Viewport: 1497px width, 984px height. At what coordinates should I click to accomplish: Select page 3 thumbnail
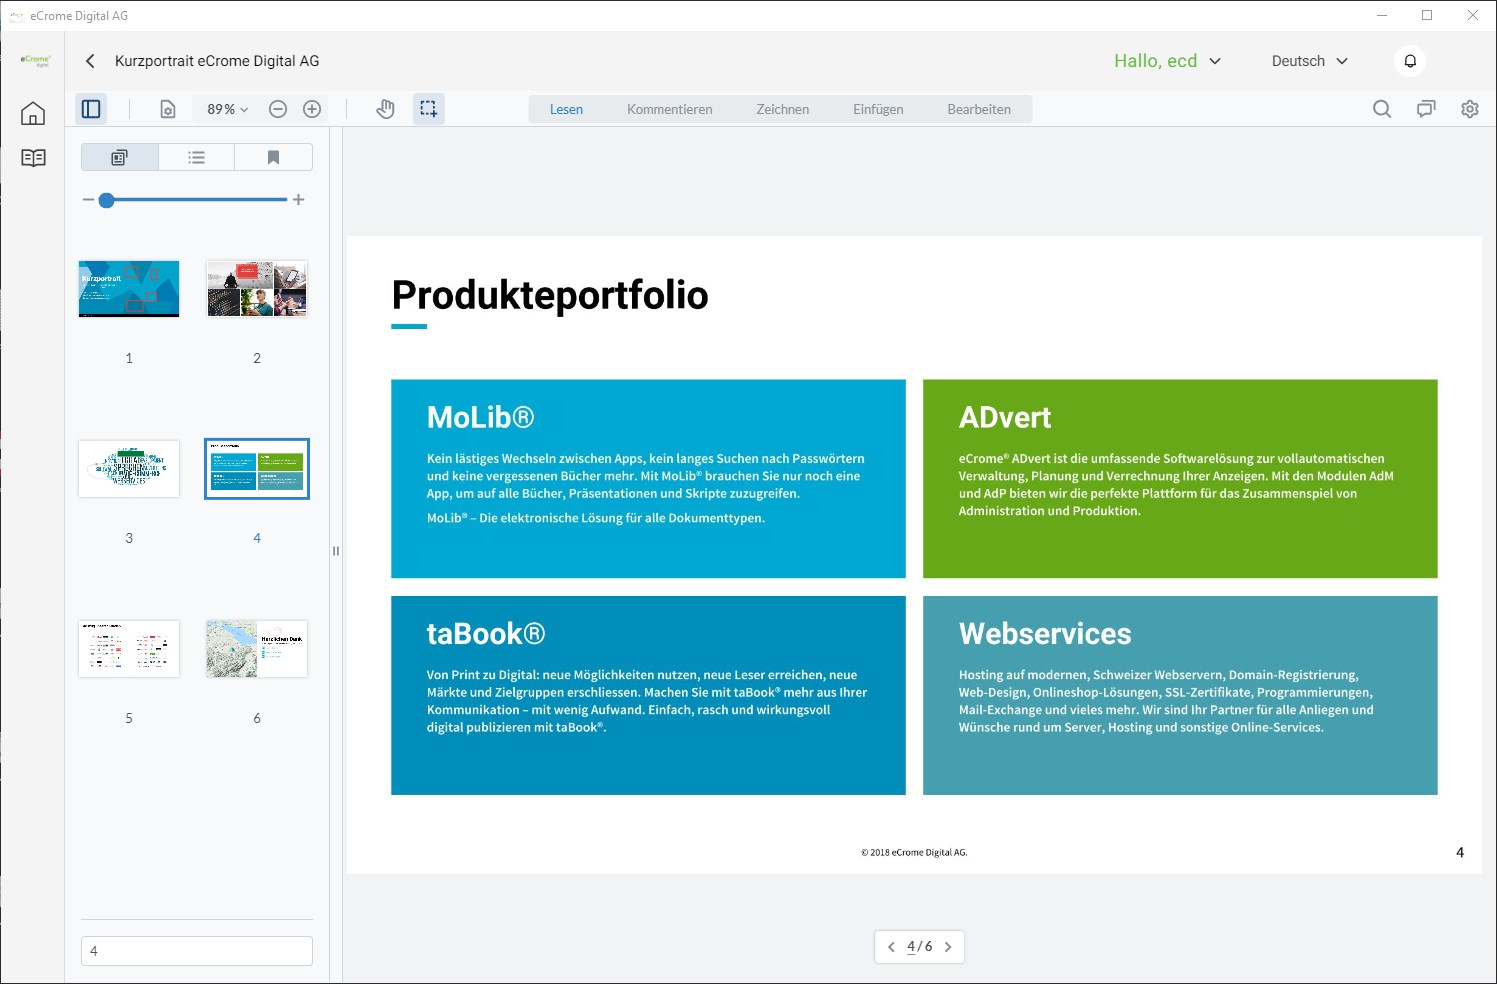[x=129, y=469]
